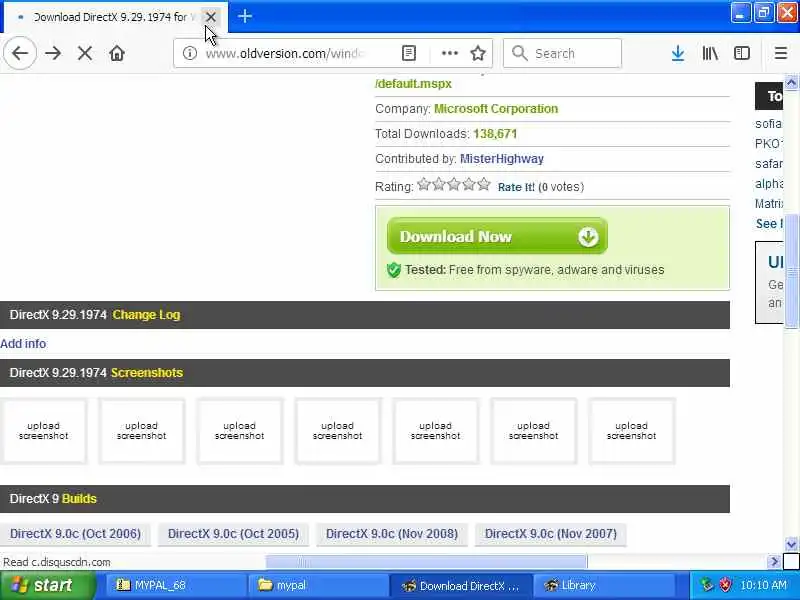Open the /default.mspx link
Screen dimensions: 800x600
(x=413, y=84)
